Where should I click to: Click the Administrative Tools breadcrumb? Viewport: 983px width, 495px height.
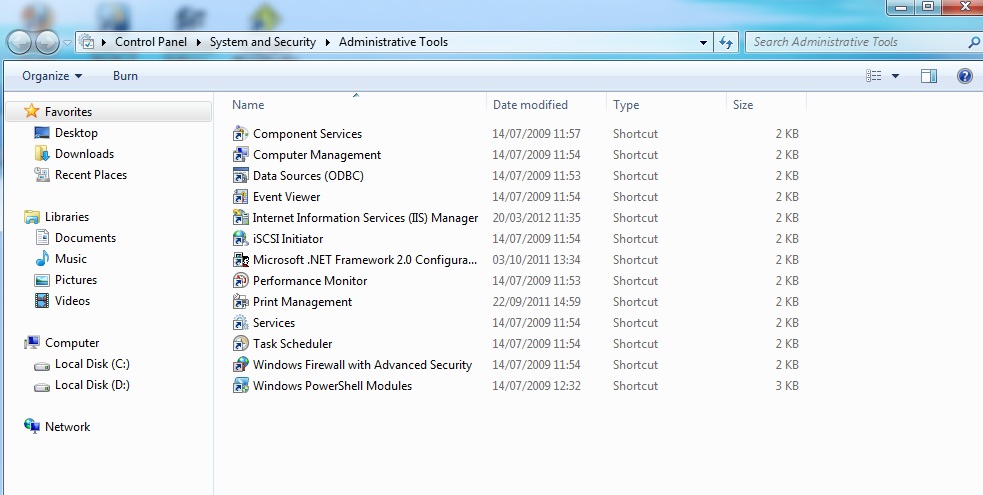(394, 42)
